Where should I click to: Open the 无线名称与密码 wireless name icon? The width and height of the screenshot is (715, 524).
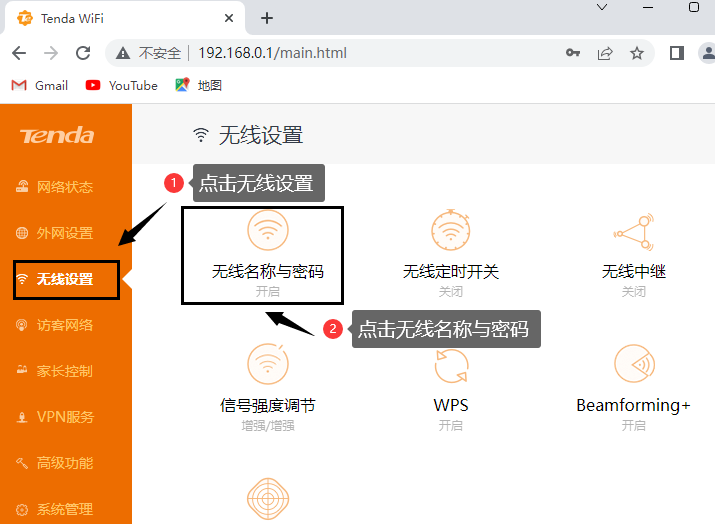[268, 230]
